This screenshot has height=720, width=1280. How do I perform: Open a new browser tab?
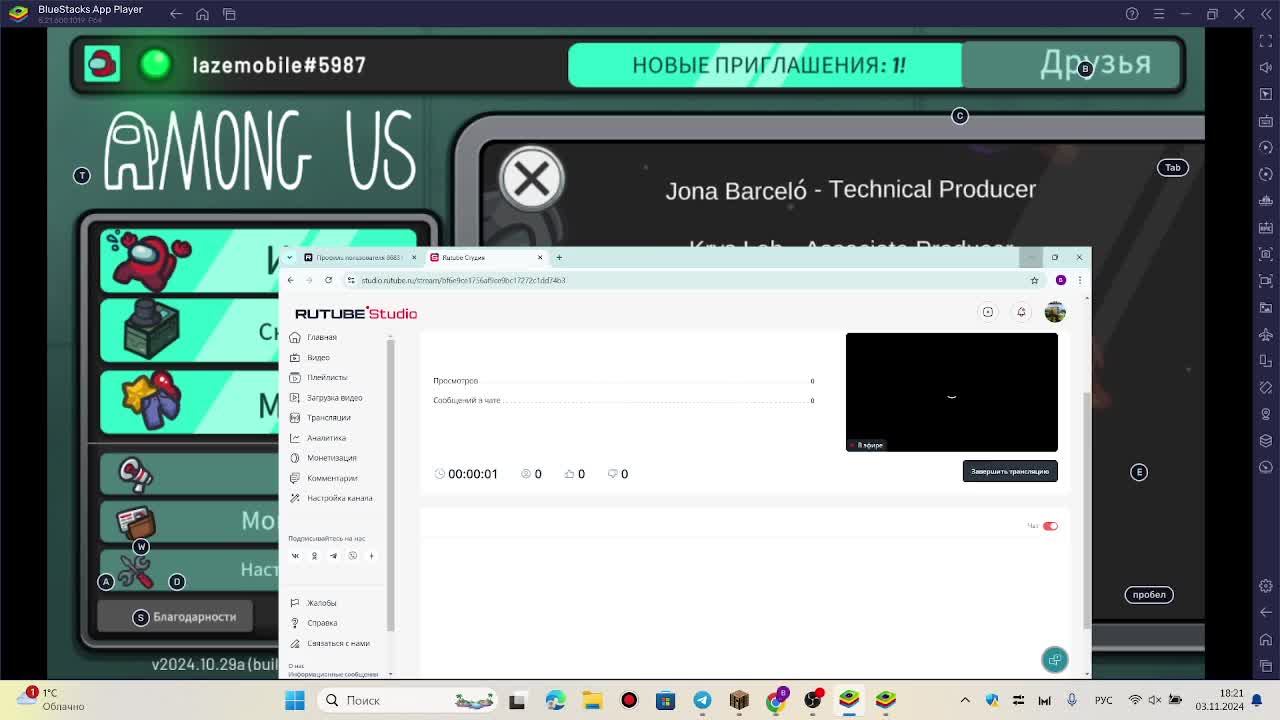coord(559,258)
